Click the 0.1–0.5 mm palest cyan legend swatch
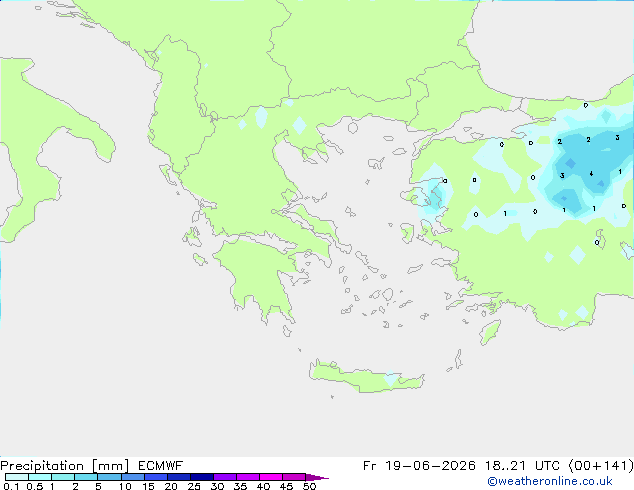Screen dimensions: 634x490 (17, 477)
